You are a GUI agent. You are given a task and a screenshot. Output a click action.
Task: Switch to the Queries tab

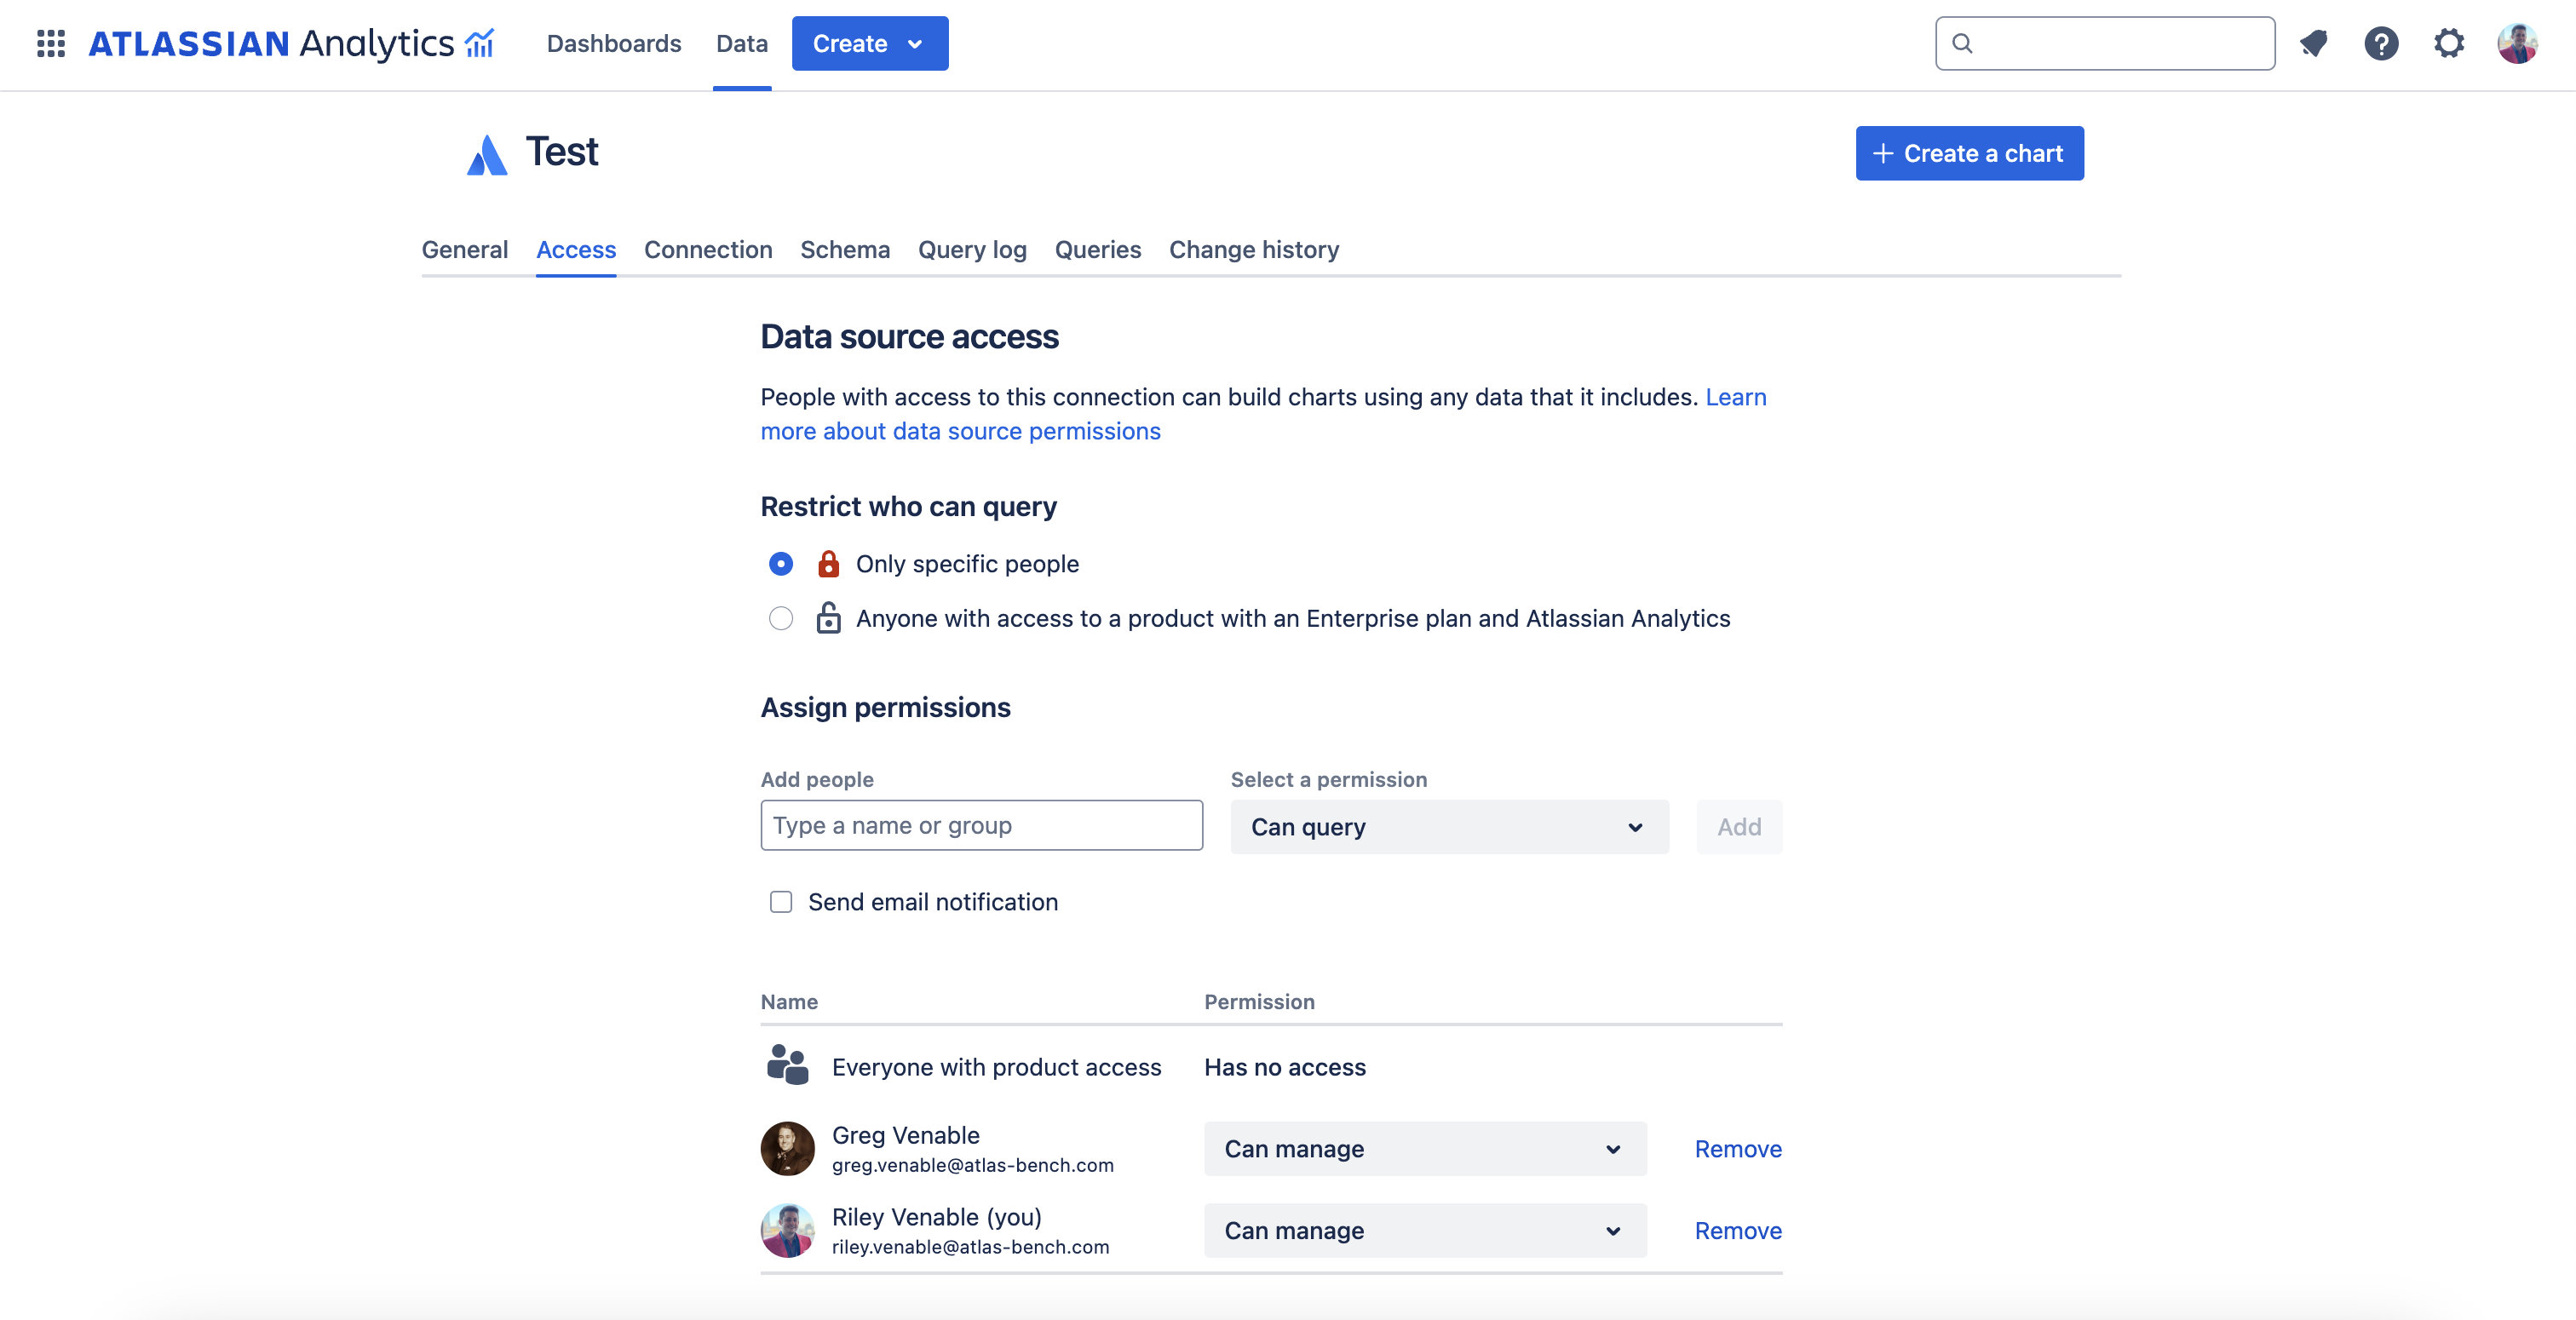click(x=1098, y=249)
